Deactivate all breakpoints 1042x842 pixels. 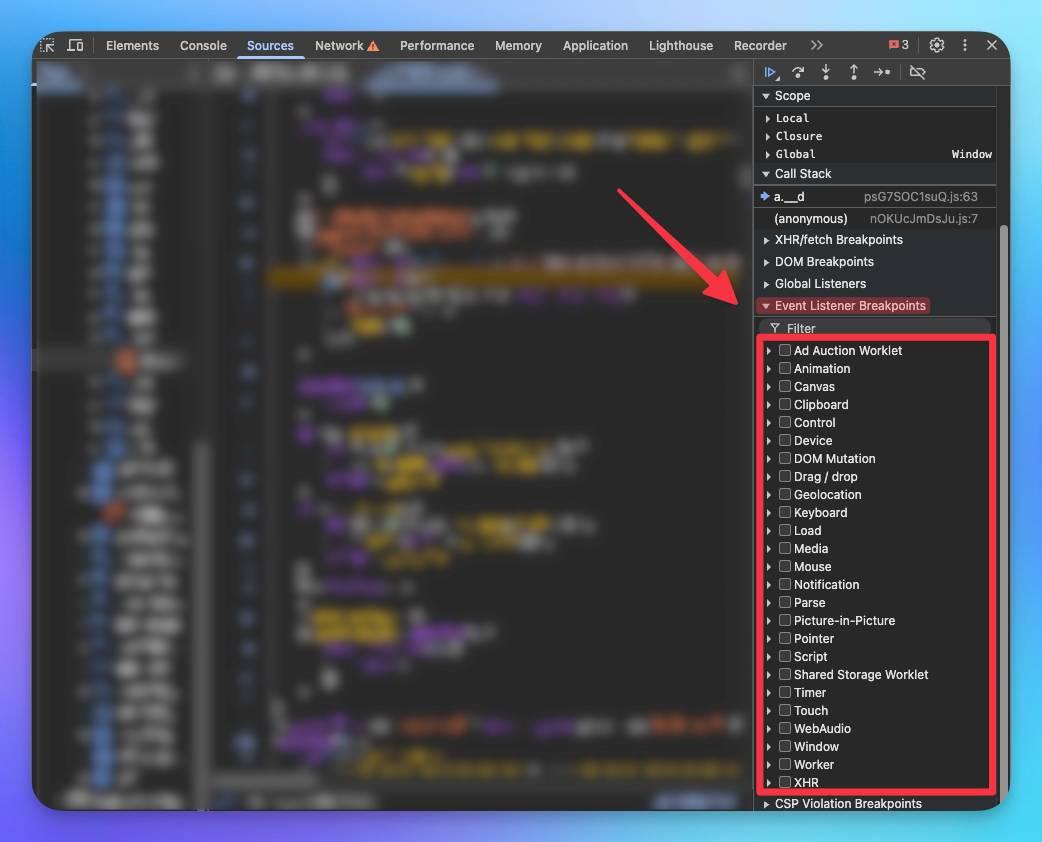click(917, 72)
